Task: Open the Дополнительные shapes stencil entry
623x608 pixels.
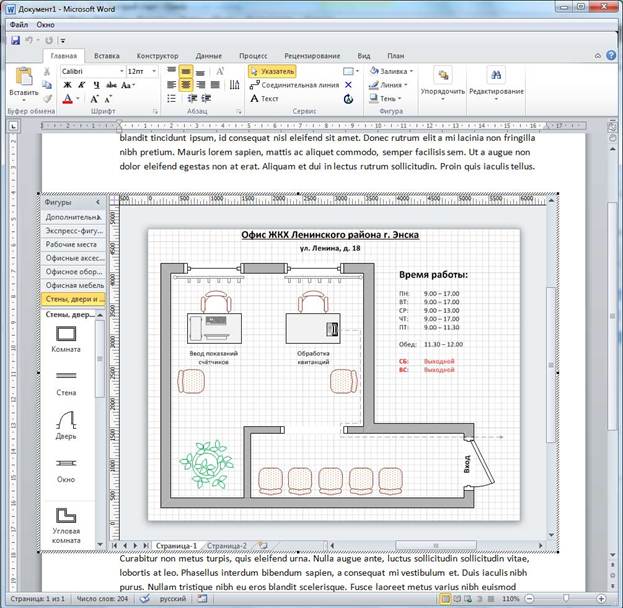Action: point(74,217)
